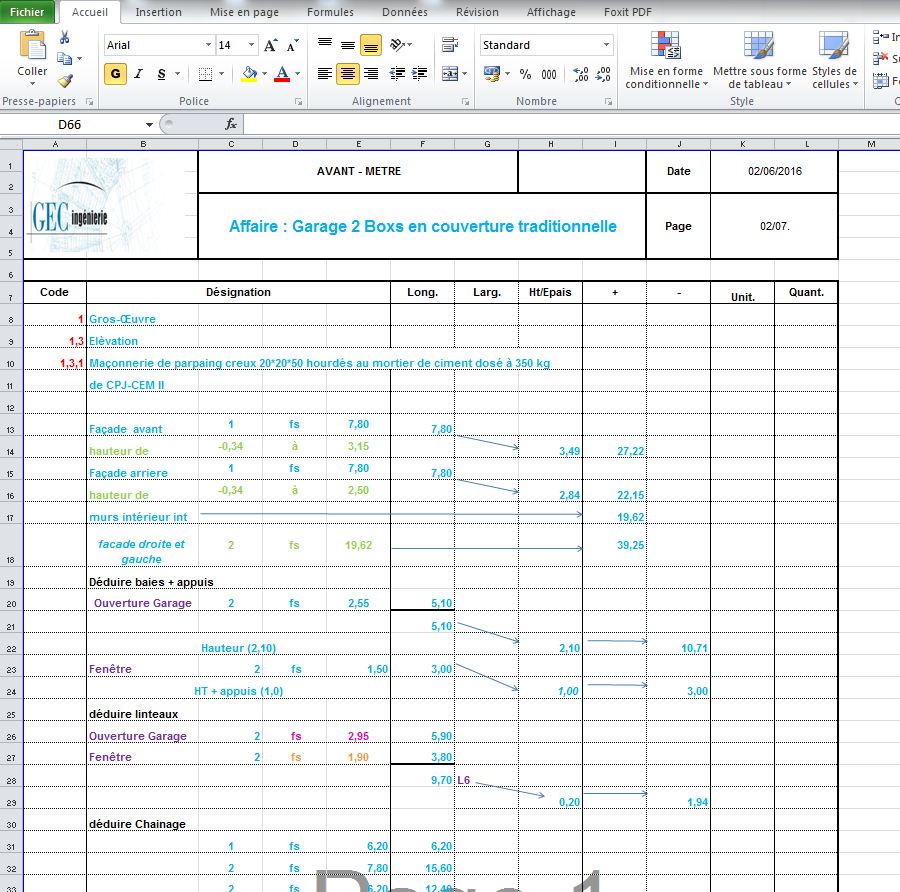Open the Fichier menu
This screenshot has width=900, height=892.
pos(27,11)
